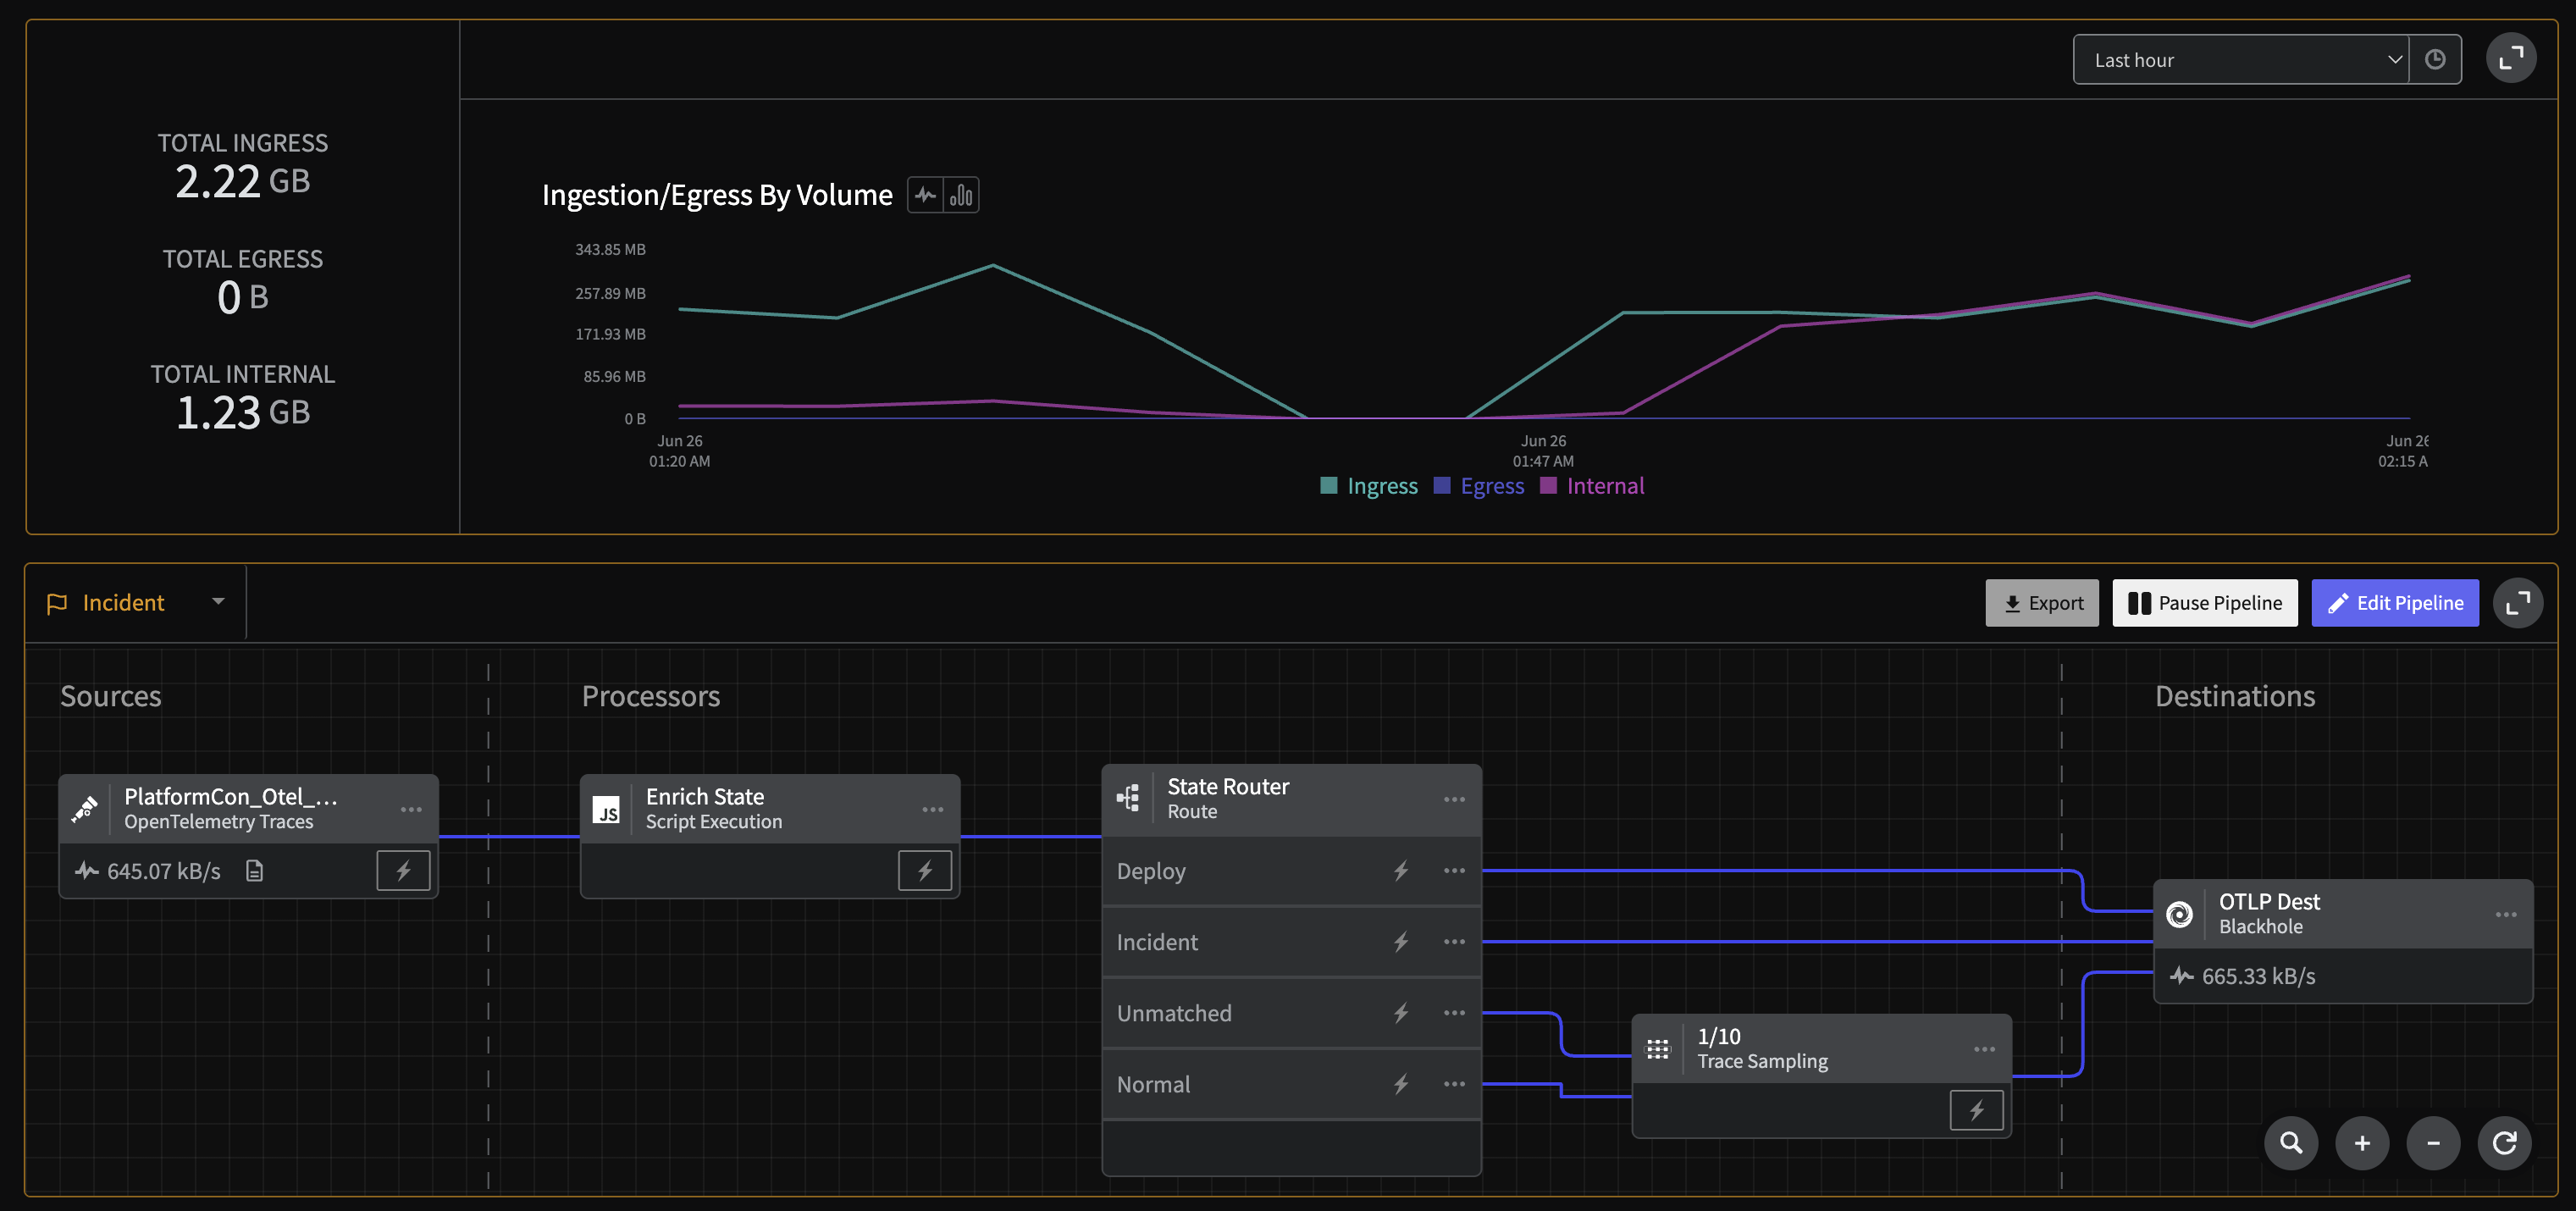Open the Incident view dropdown
Image resolution: width=2576 pixels, height=1211 pixels.
136,603
